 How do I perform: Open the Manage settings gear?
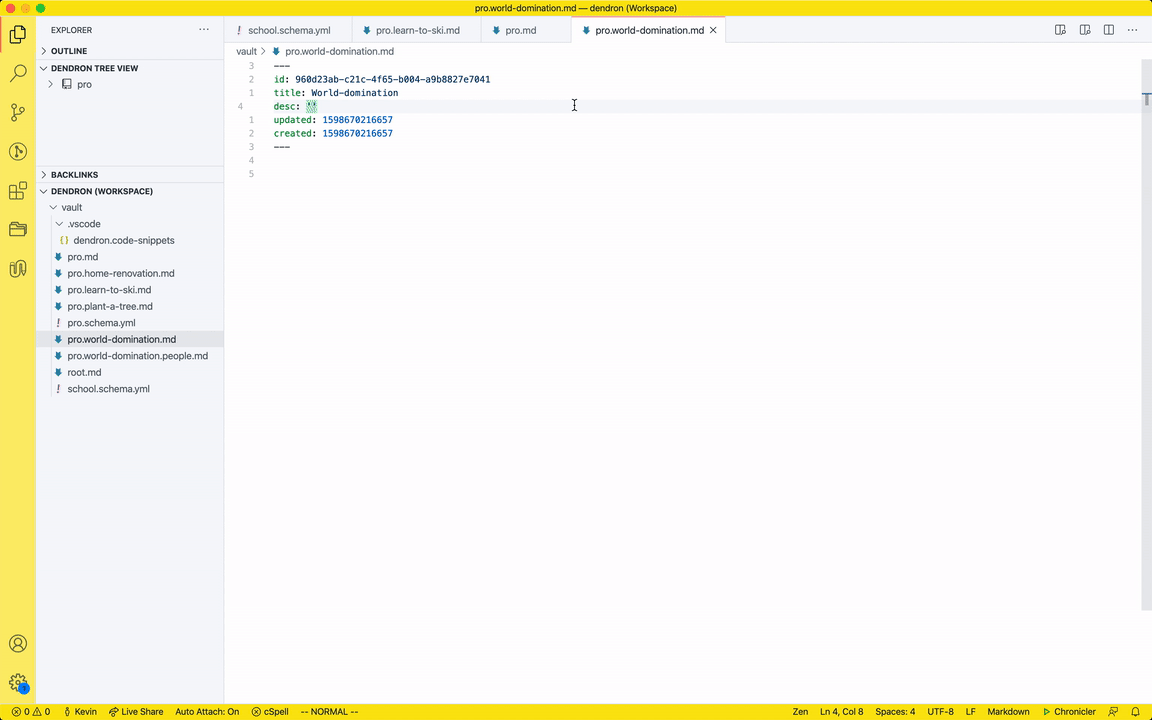(18, 683)
